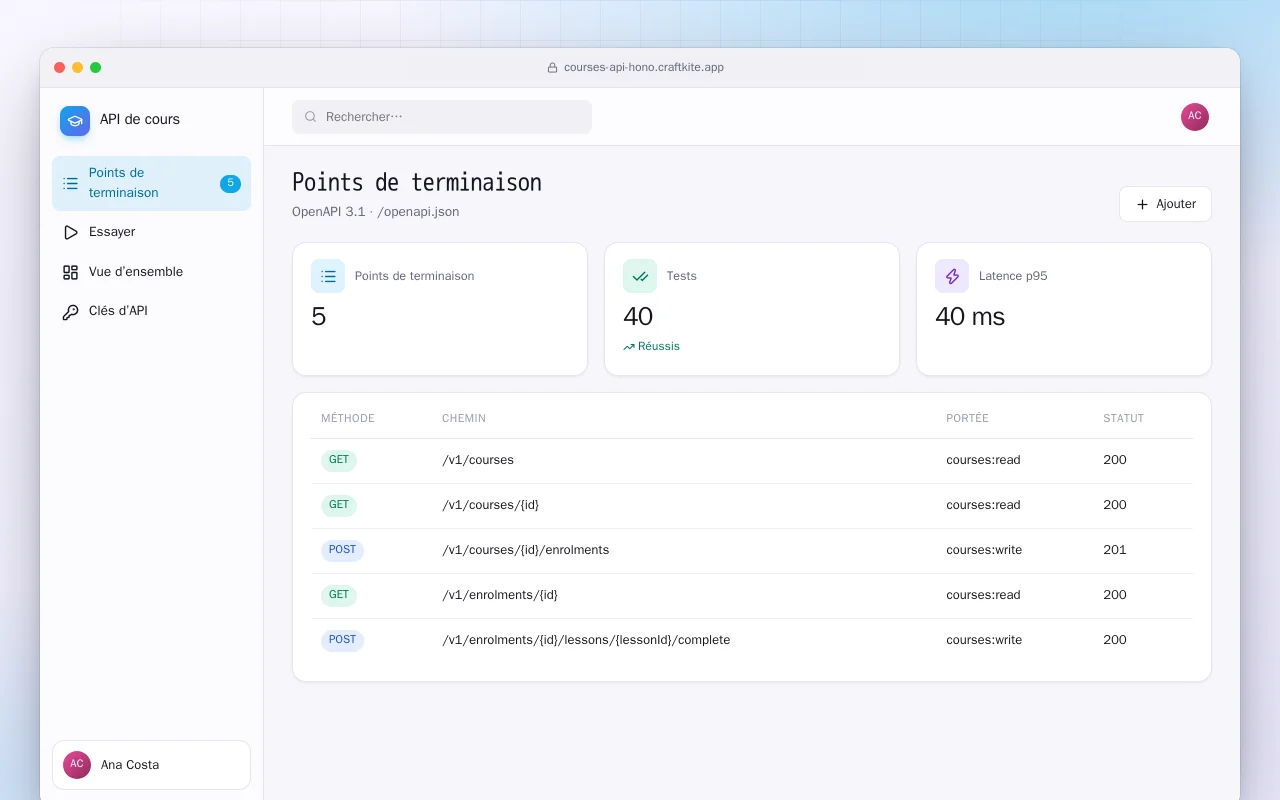This screenshot has width=1280, height=800.
Task: Click the play icon next to Essayer
Action: tap(70, 232)
